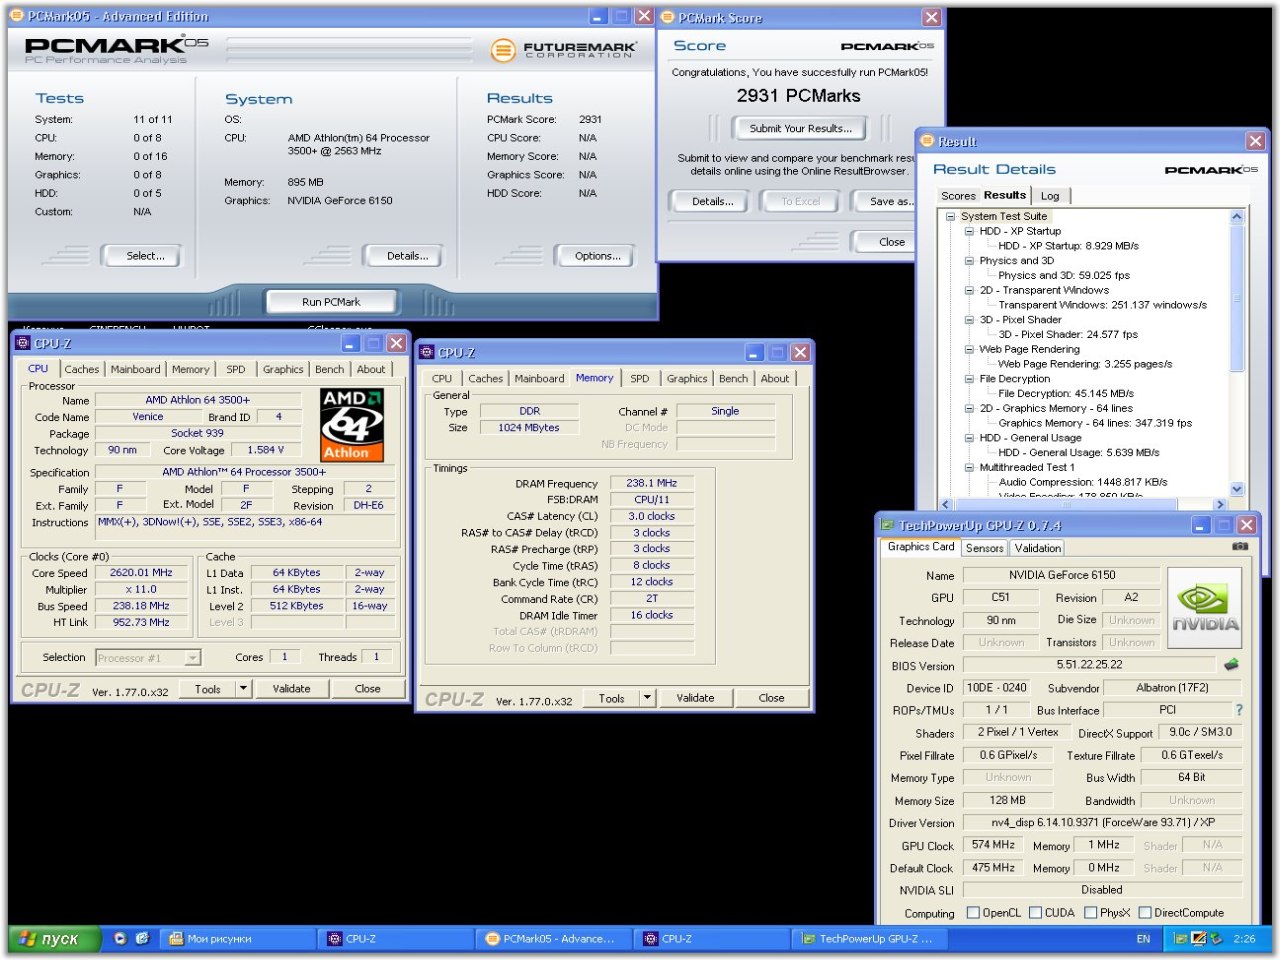Click CPU-Z icon in the left CPU-Z title bar

pyautogui.click(x=23, y=343)
